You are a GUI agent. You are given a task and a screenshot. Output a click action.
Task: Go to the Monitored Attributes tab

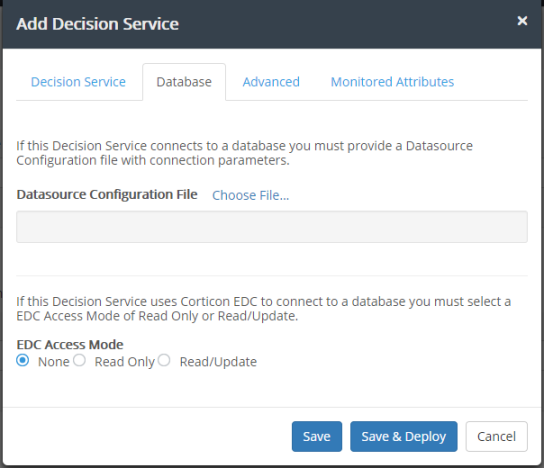(392, 82)
